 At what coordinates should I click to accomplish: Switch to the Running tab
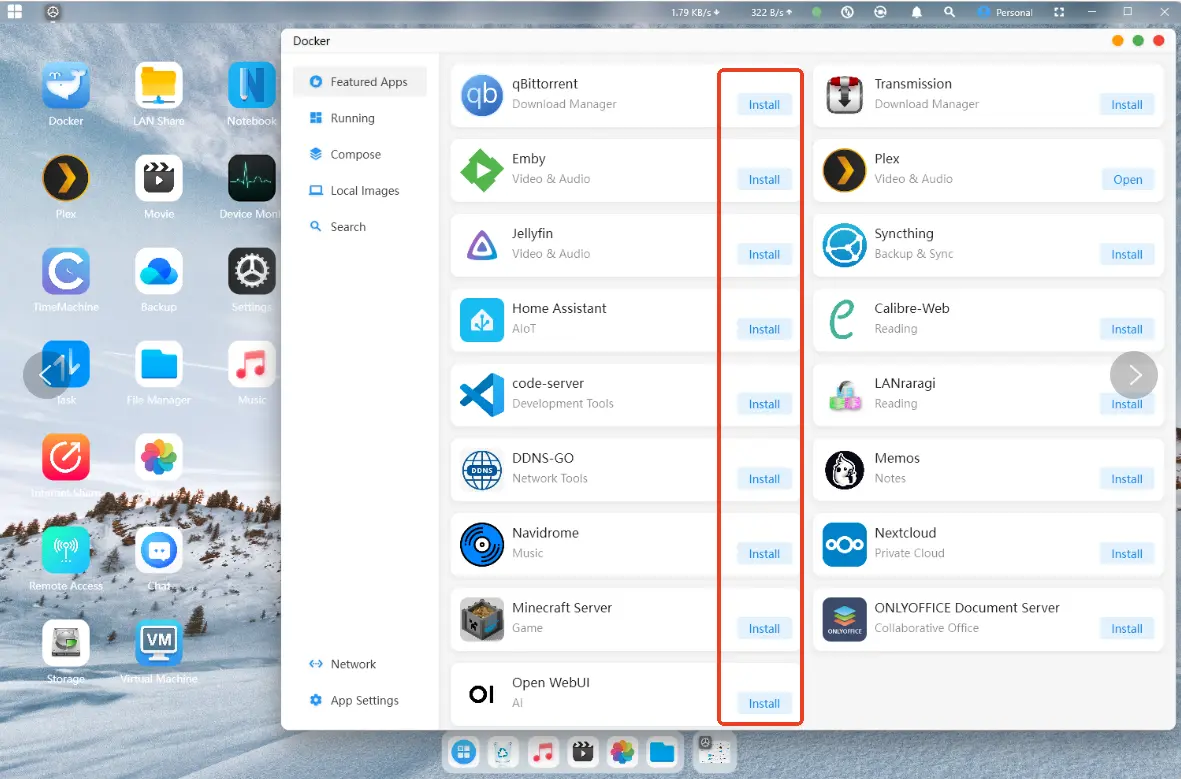click(352, 118)
